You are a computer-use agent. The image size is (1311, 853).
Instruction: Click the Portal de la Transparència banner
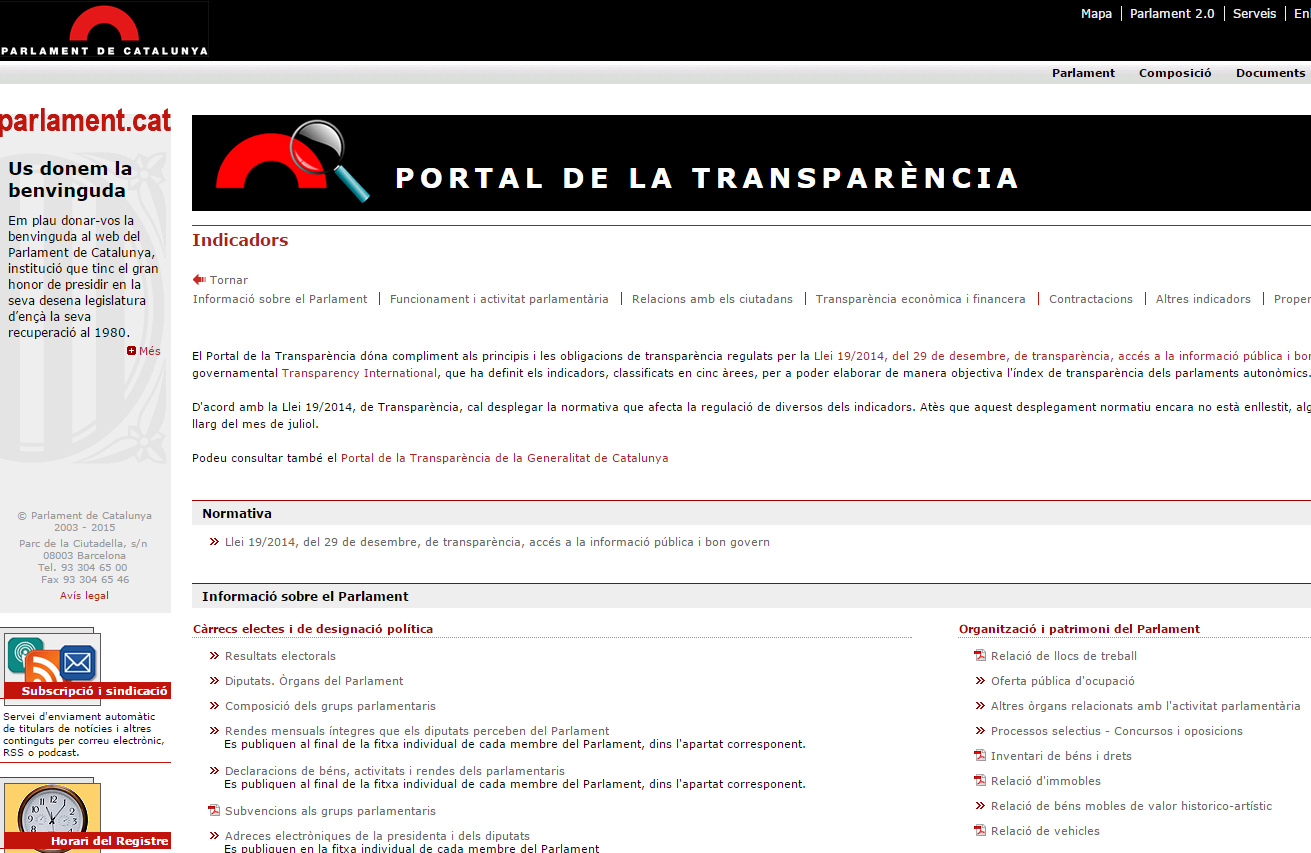click(x=750, y=163)
